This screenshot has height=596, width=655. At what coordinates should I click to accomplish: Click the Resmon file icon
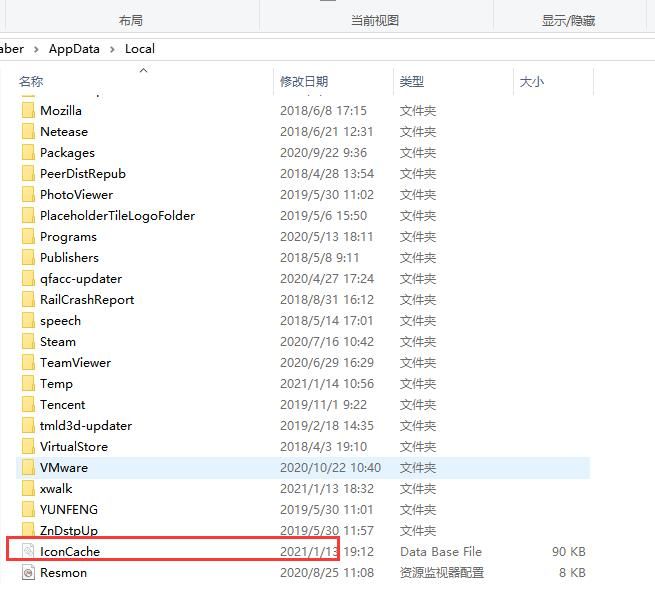point(28,573)
